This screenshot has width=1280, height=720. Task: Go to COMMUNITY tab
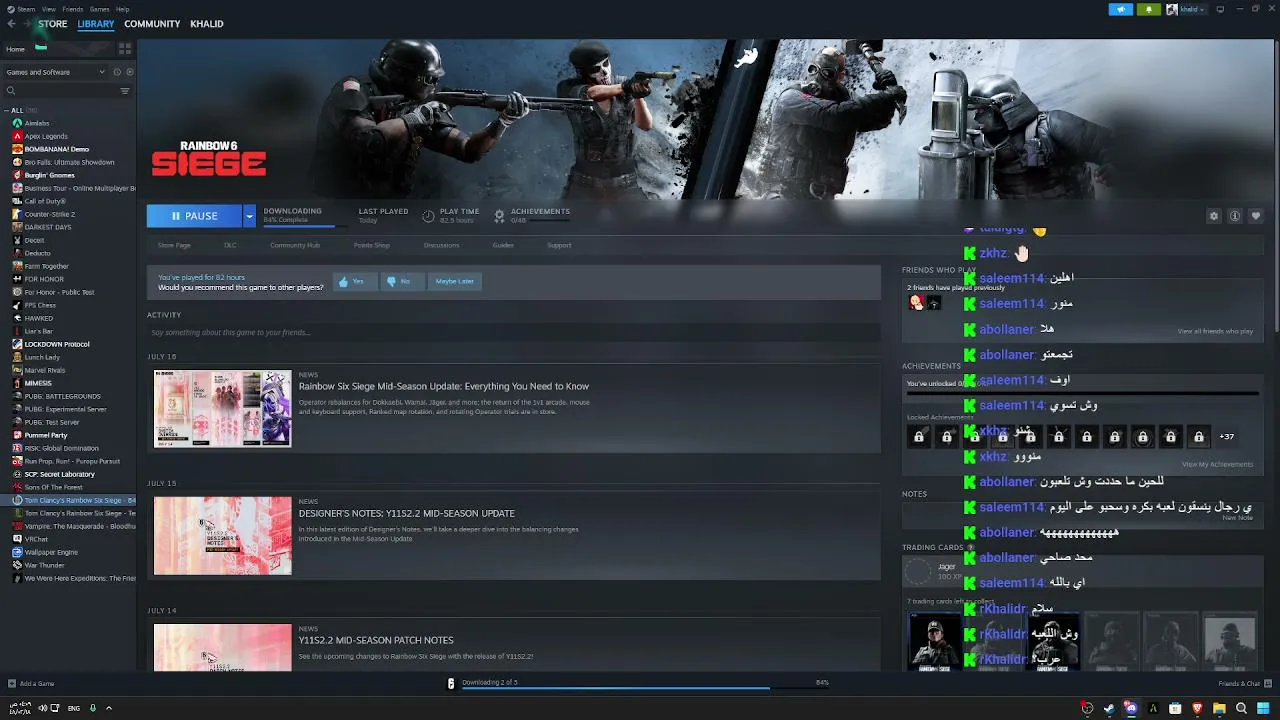pos(152,24)
